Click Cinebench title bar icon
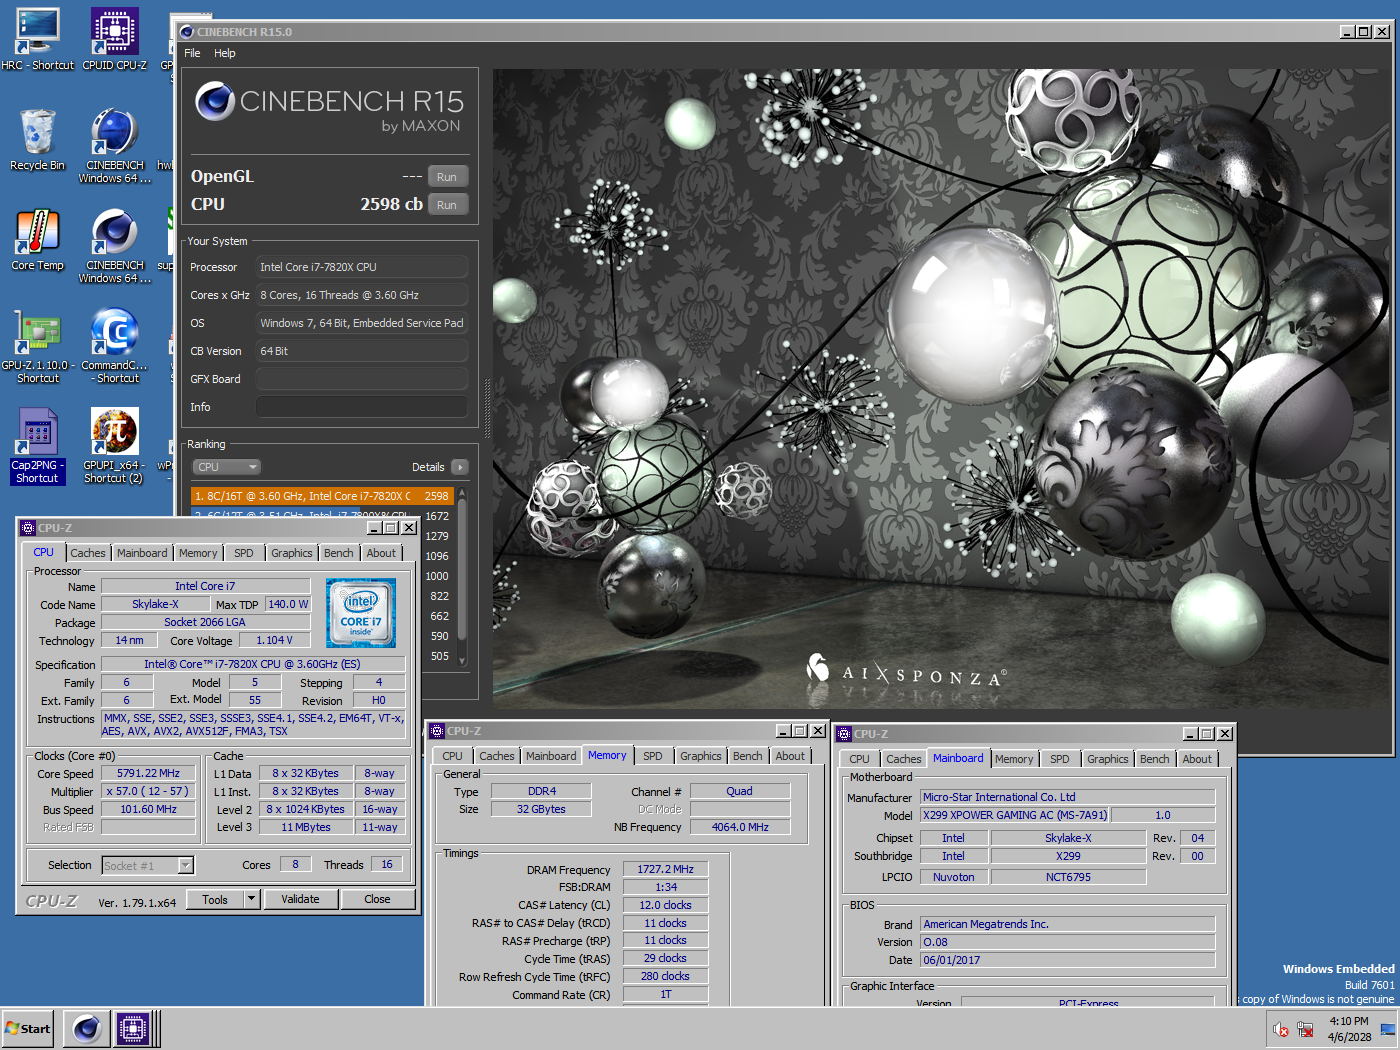Screen dimensions: 1400x1050 [x=186, y=32]
